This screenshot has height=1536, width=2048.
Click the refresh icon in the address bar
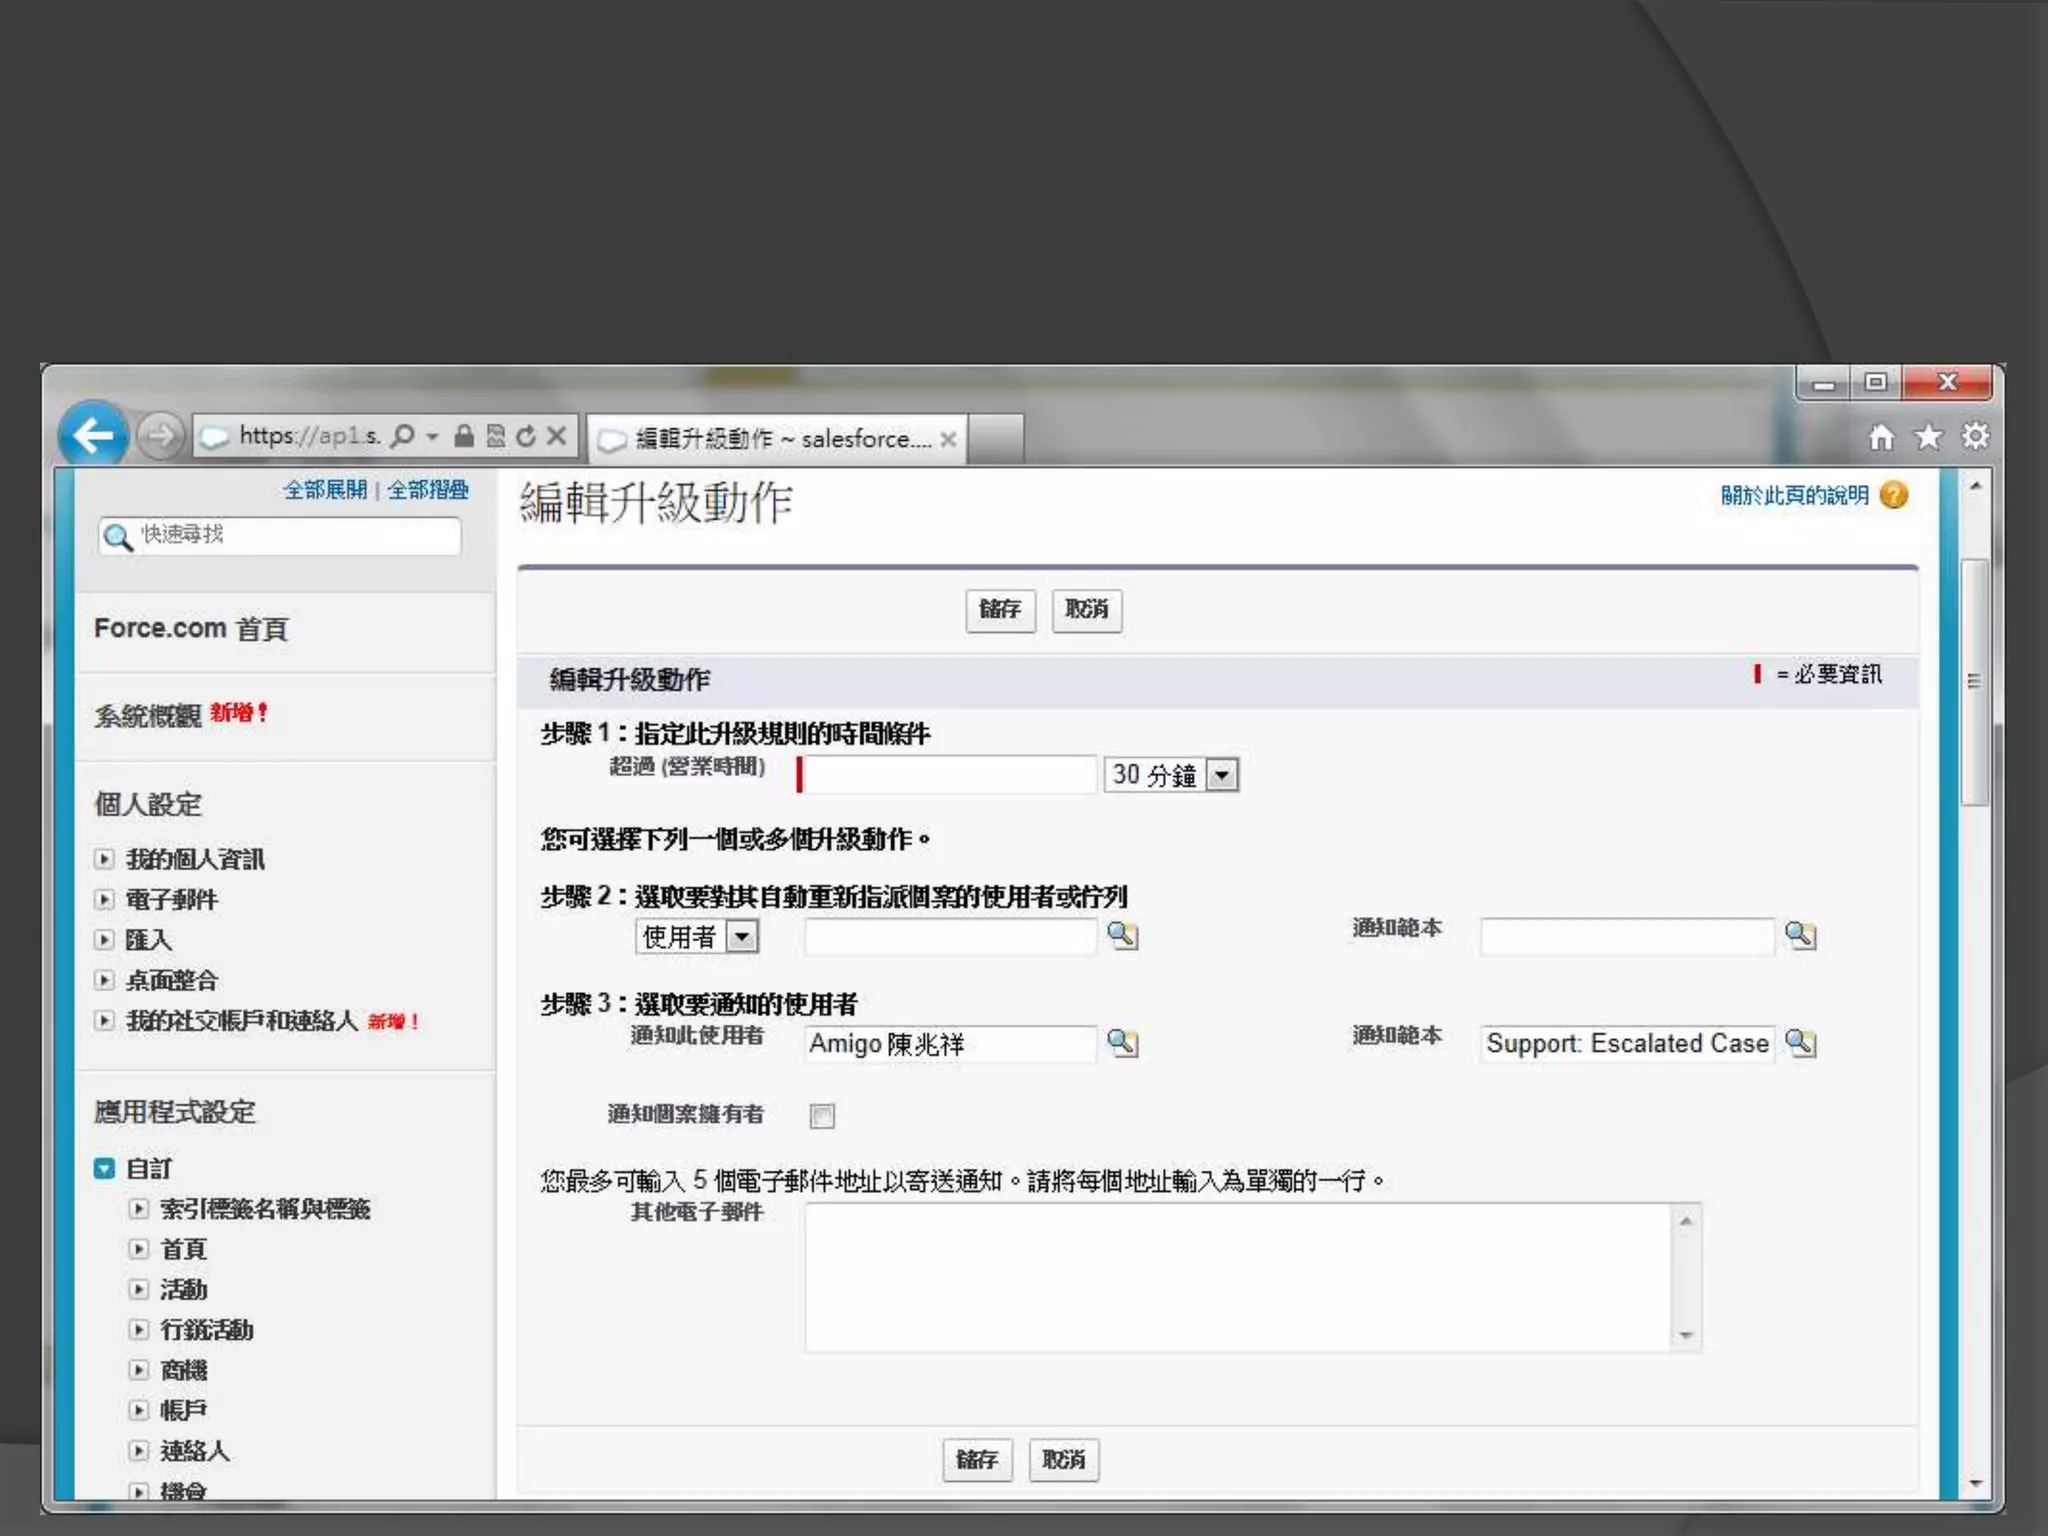coord(526,436)
